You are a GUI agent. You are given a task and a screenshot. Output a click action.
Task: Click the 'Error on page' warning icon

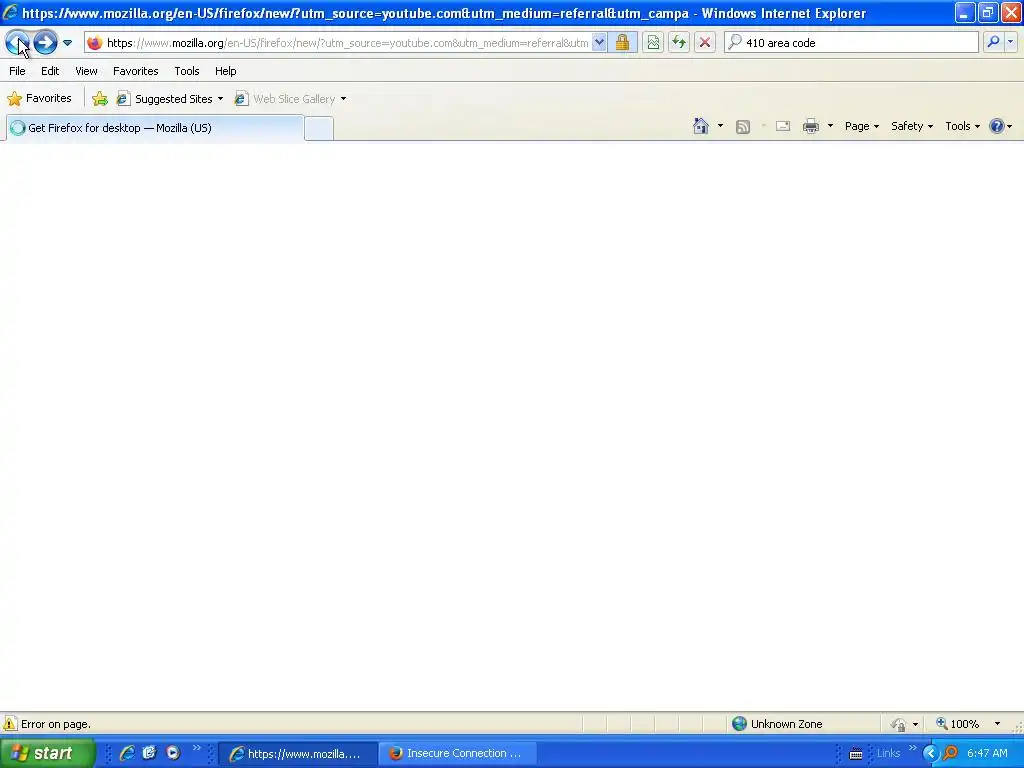pos(10,724)
